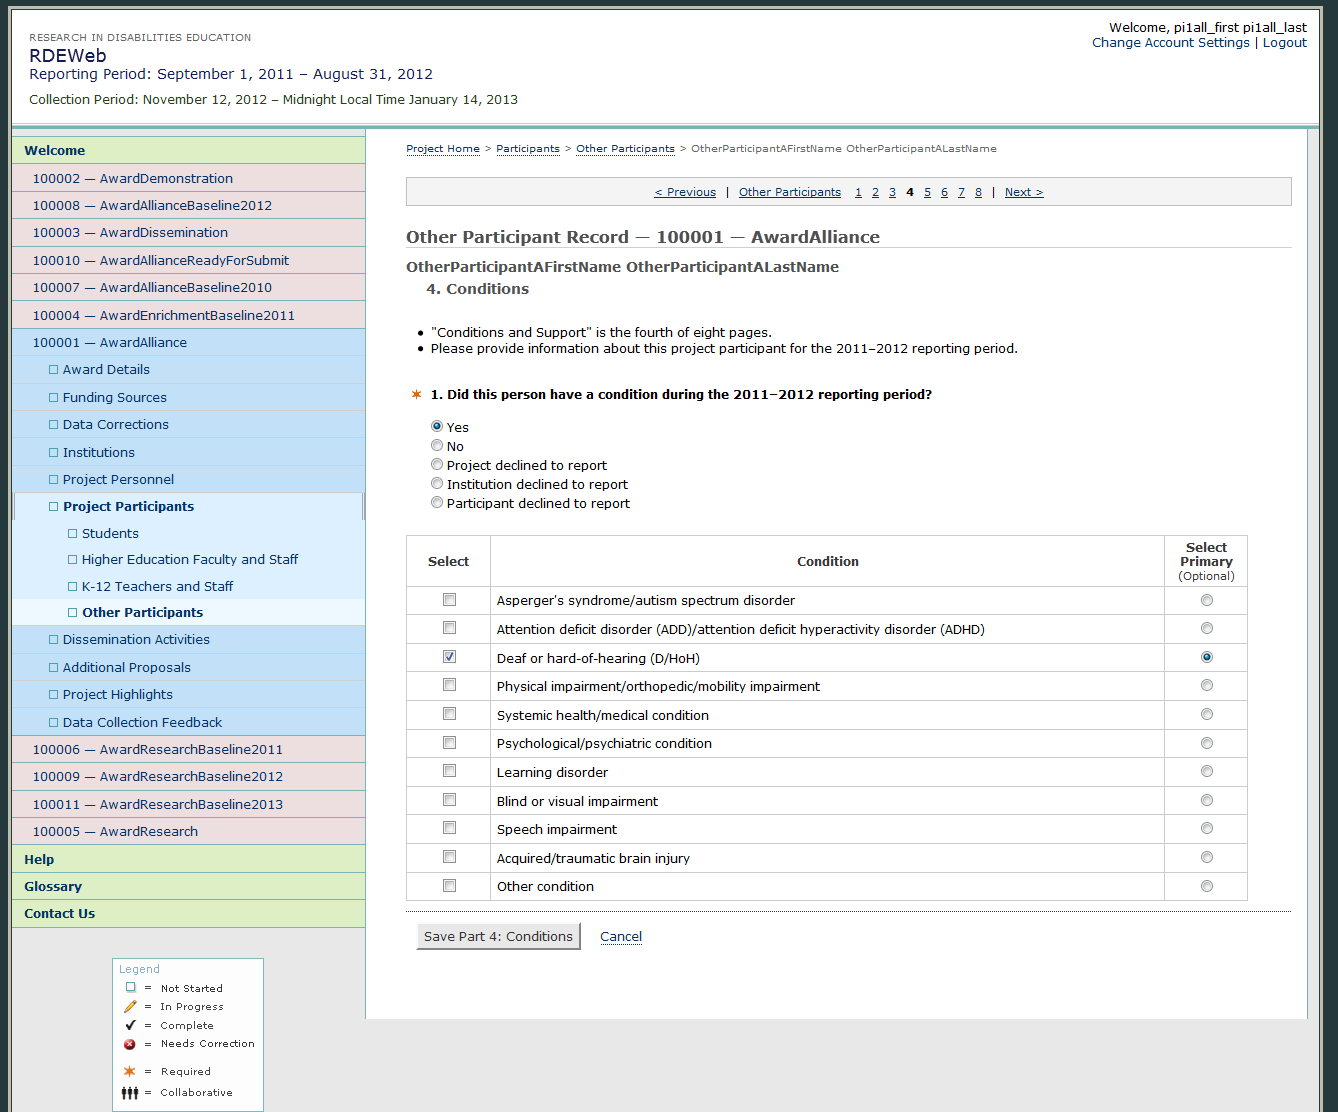This screenshot has width=1338, height=1112.
Task: Click the status icon next to Students
Action: click(x=72, y=534)
